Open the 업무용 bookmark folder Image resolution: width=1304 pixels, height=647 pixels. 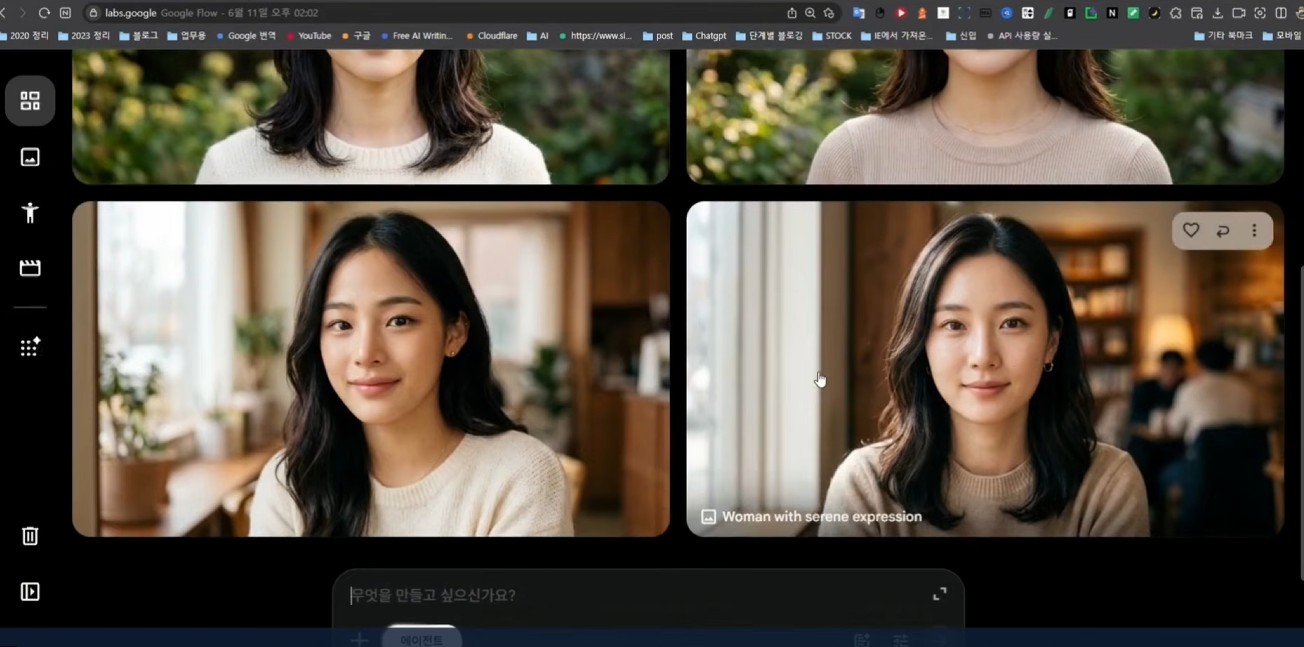coord(187,36)
